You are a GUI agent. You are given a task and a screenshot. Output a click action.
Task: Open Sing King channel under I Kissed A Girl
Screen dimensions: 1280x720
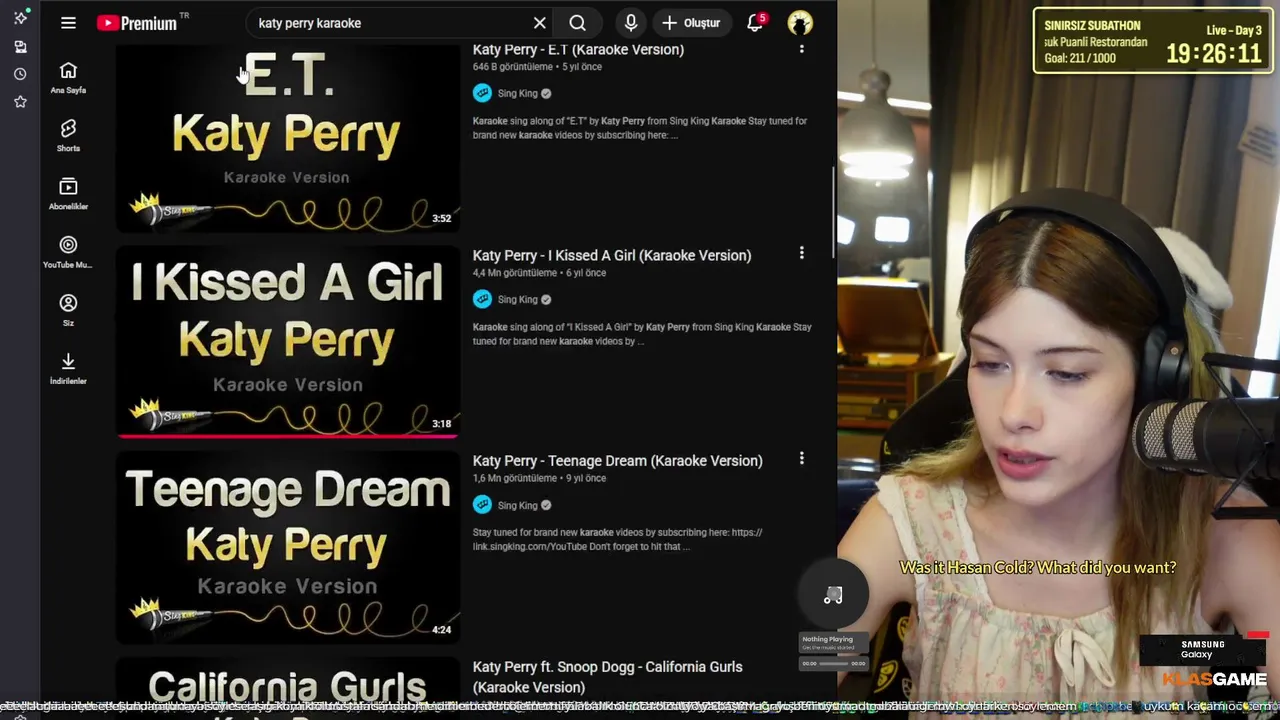517,299
